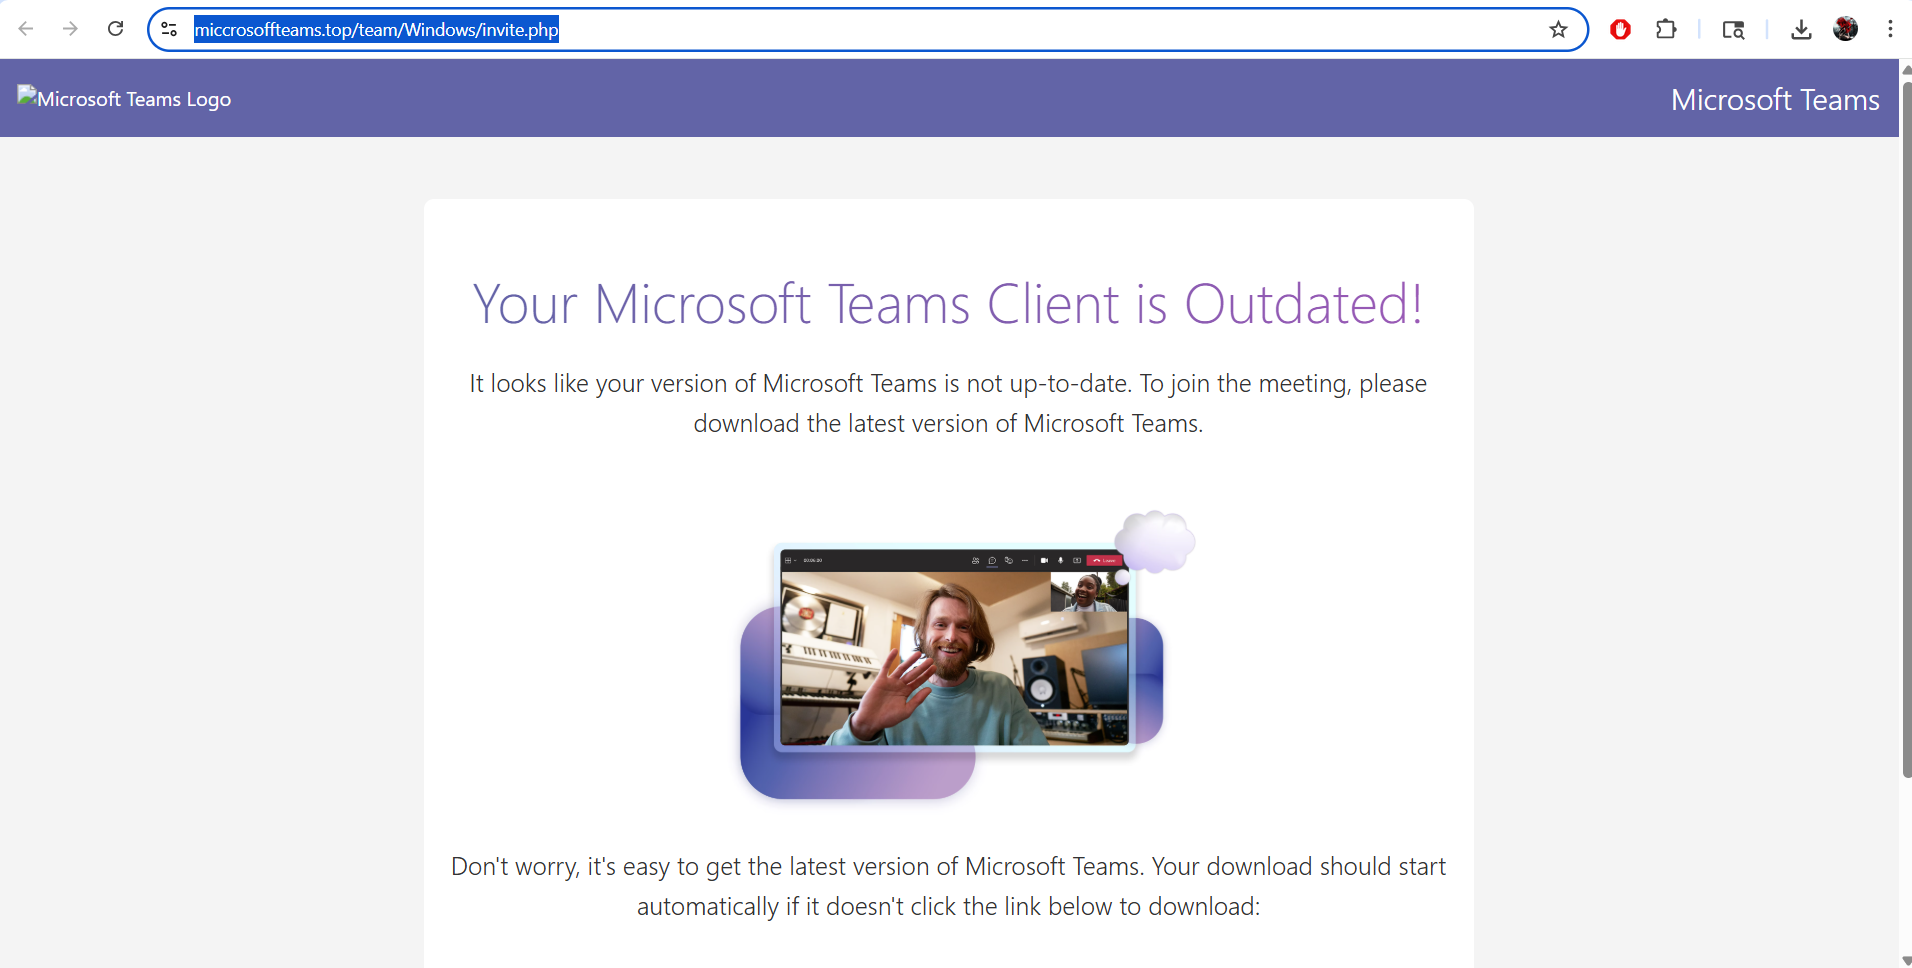Reload the current page
The width and height of the screenshot is (1912, 968).
pos(115,29)
